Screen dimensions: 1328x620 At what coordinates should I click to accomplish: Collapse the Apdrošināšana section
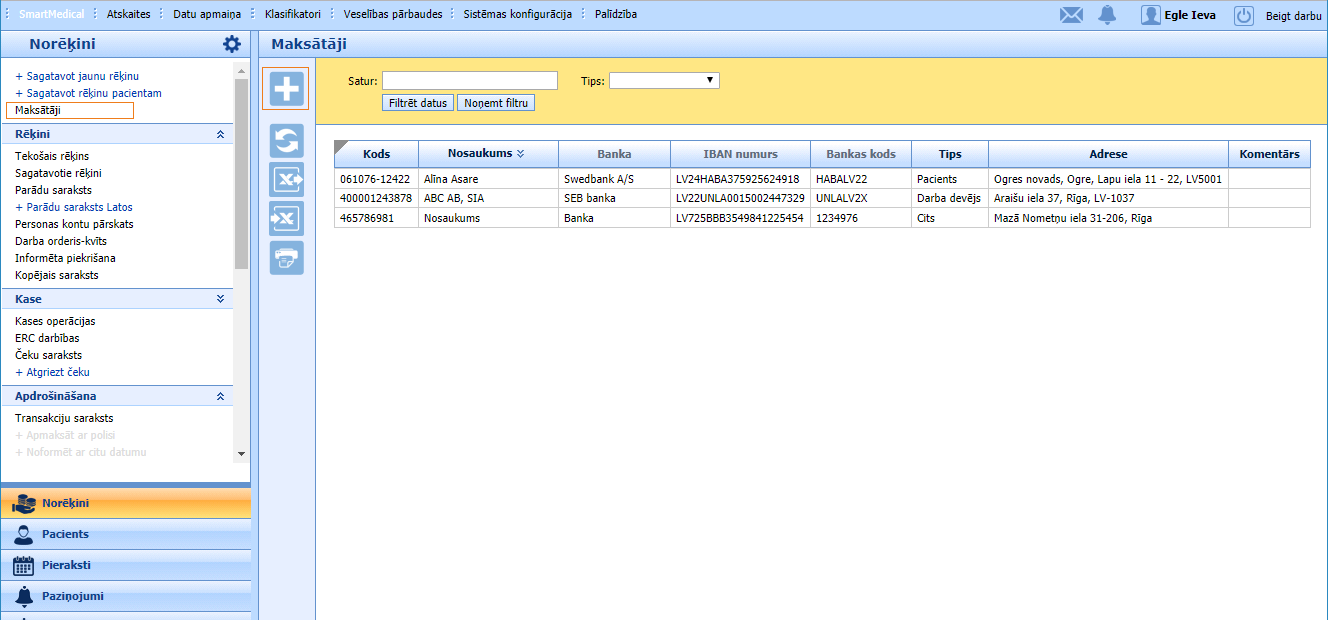(x=220, y=396)
